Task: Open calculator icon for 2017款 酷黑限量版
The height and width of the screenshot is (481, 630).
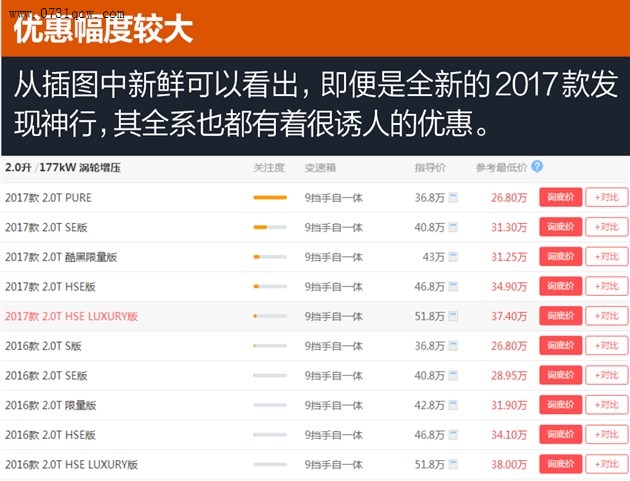Action: click(x=453, y=257)
